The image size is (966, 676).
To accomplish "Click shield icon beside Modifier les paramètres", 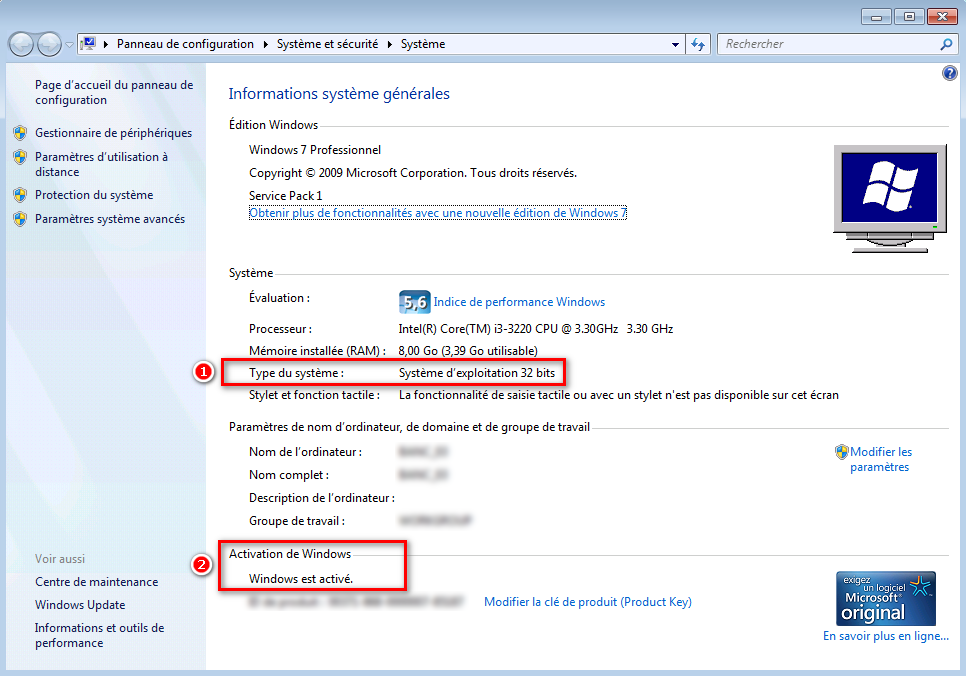I will (842, 452).
